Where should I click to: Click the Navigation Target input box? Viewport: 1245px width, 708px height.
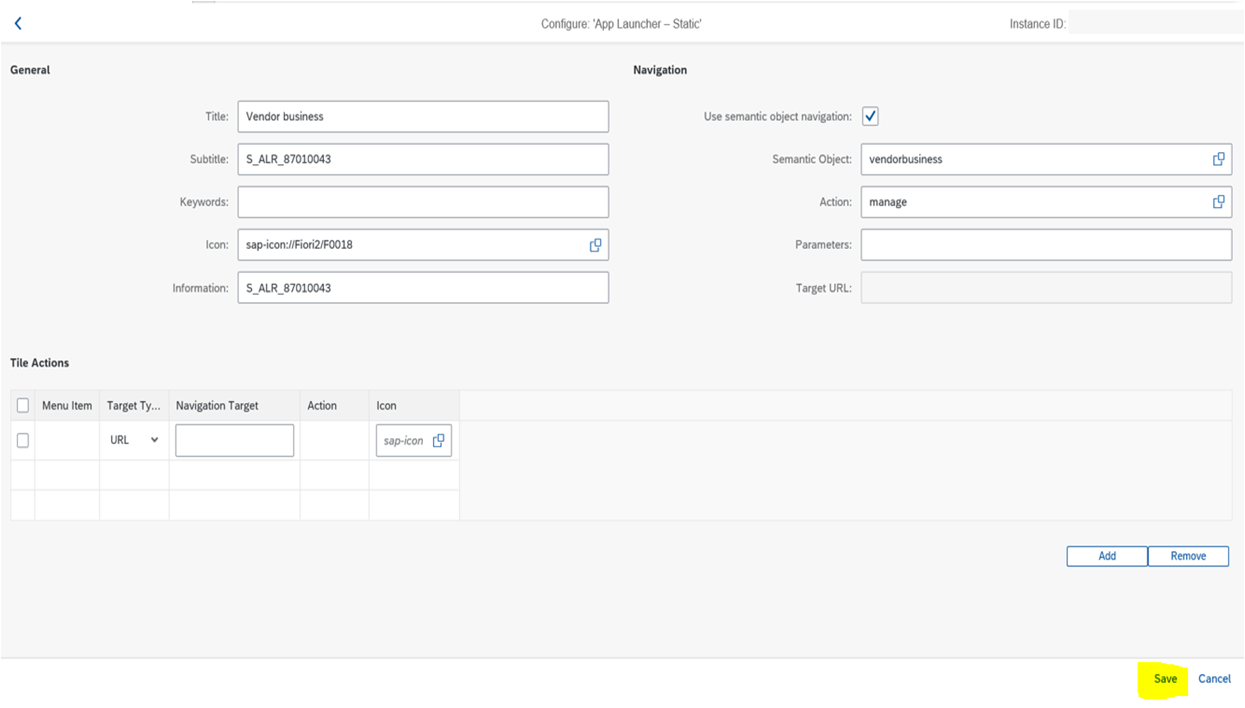234,440
